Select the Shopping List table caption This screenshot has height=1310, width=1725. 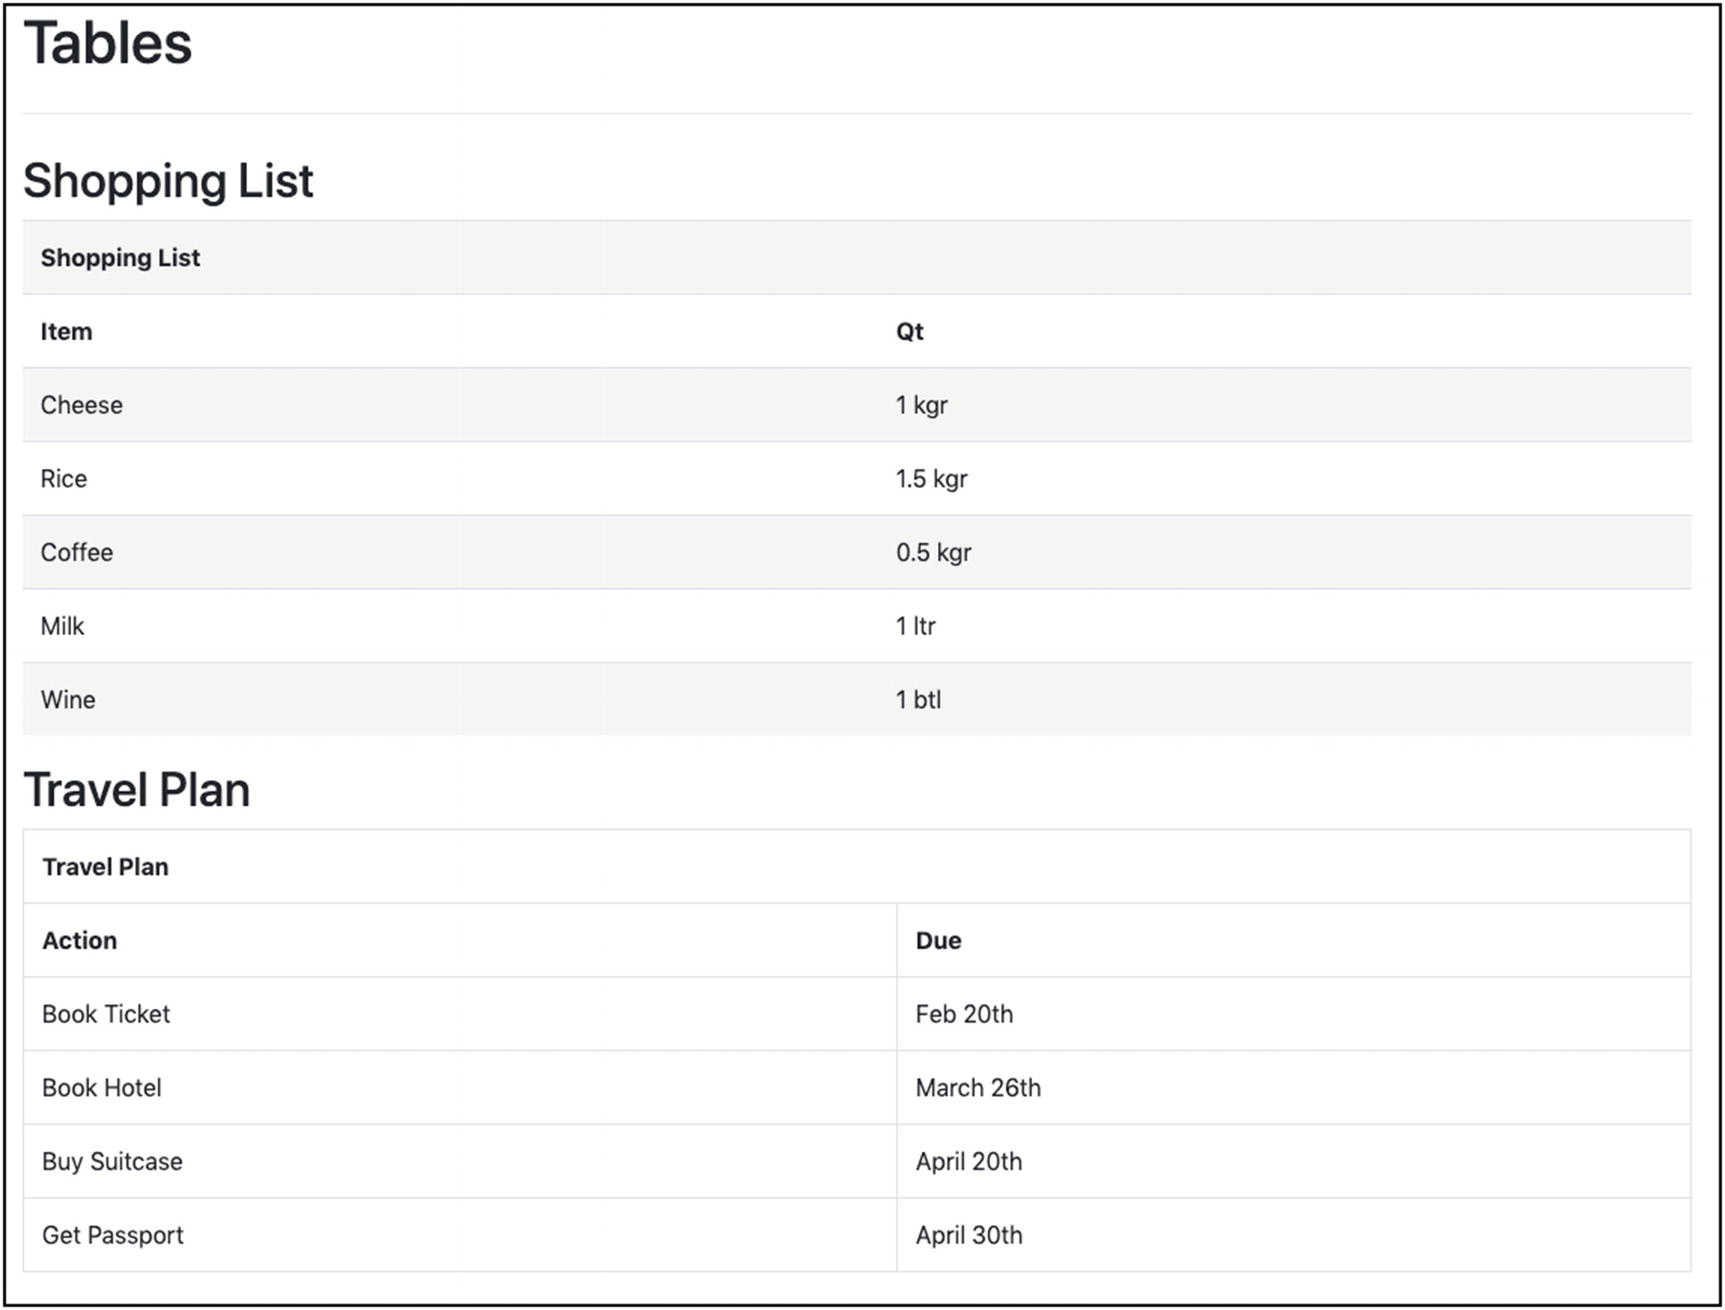120,258
